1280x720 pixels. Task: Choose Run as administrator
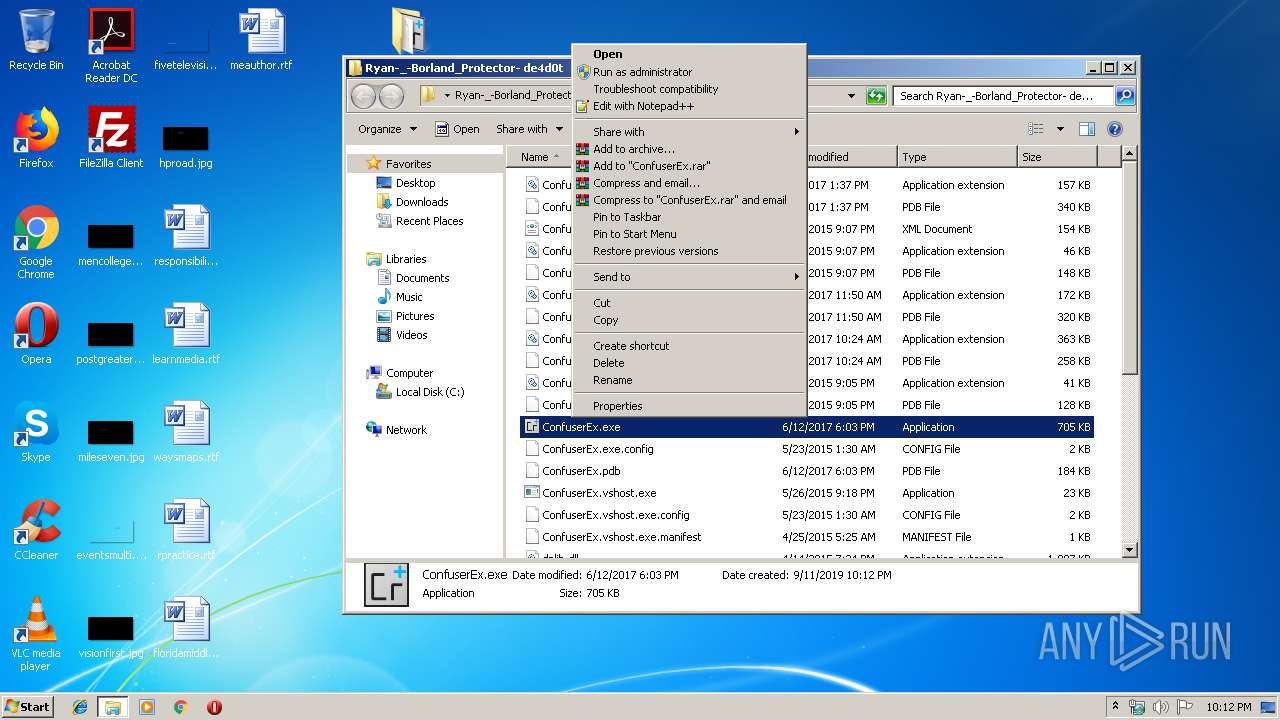point(690,72)
